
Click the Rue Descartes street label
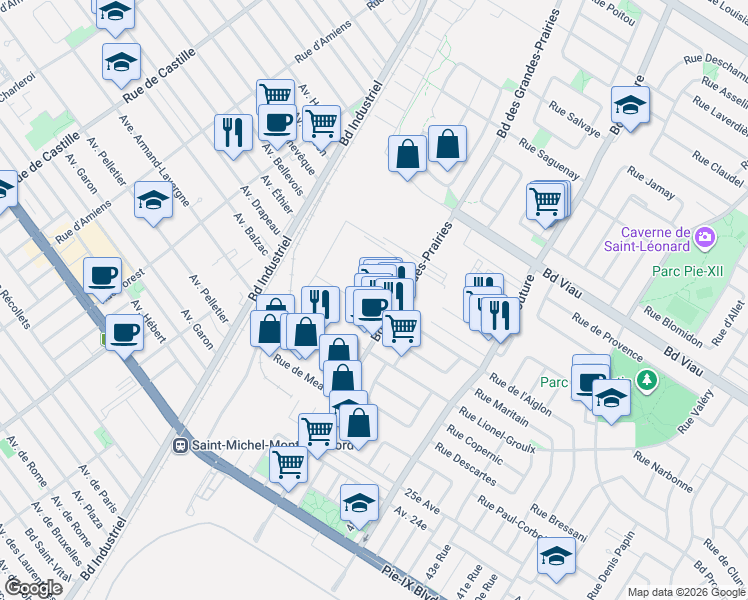pyautogui.click(x=466, y=464)
